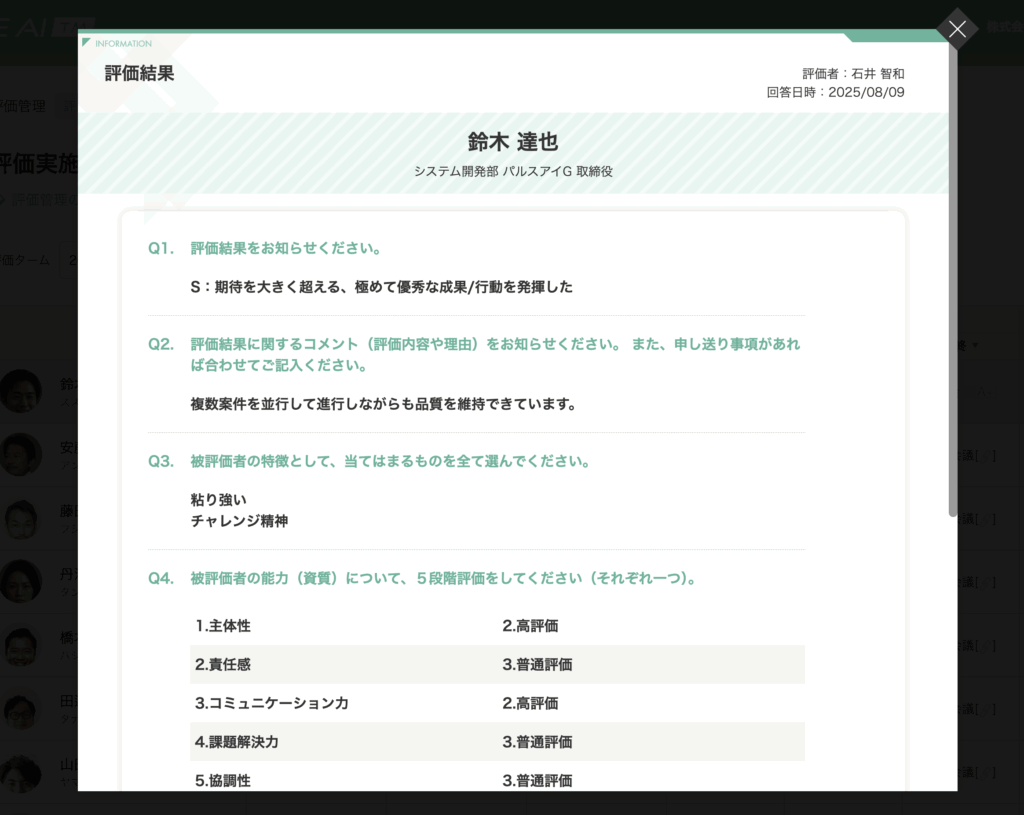Click the 3.普通評価 value in the 責任感 row
The height and width of the screenshot is (815, 1024).
(537, 664)
